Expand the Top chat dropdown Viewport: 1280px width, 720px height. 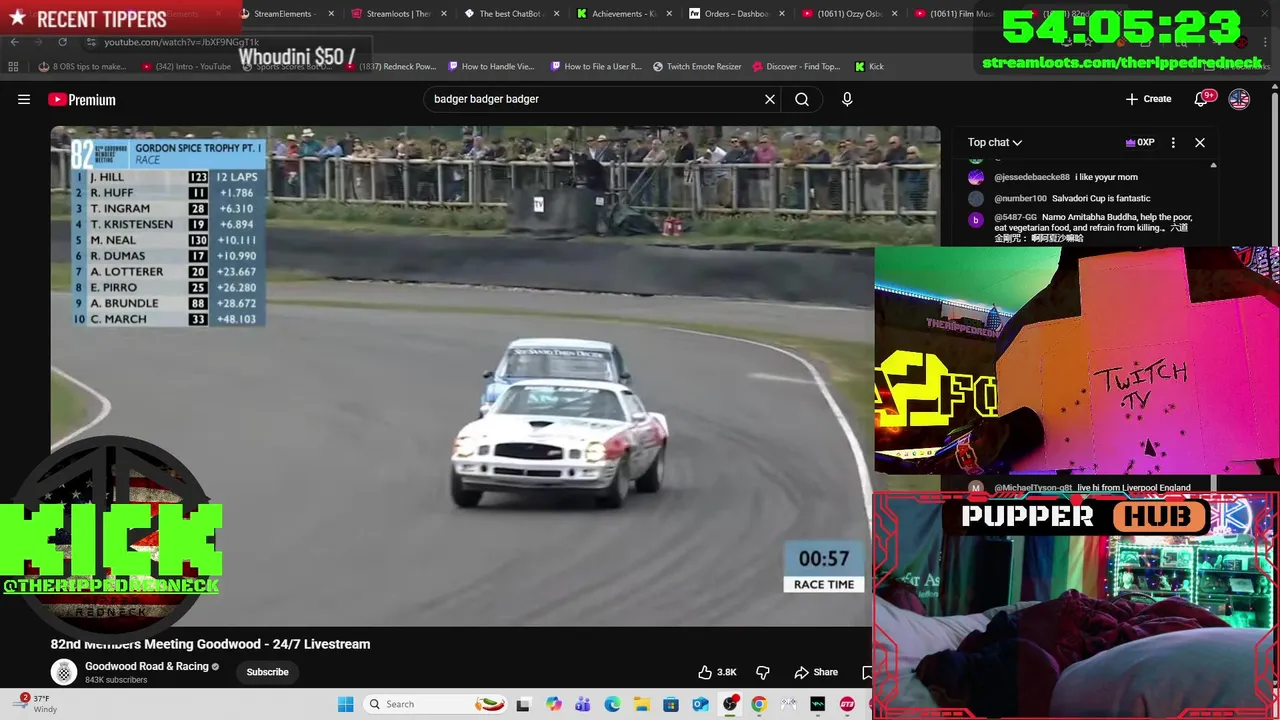pos(995,142)
